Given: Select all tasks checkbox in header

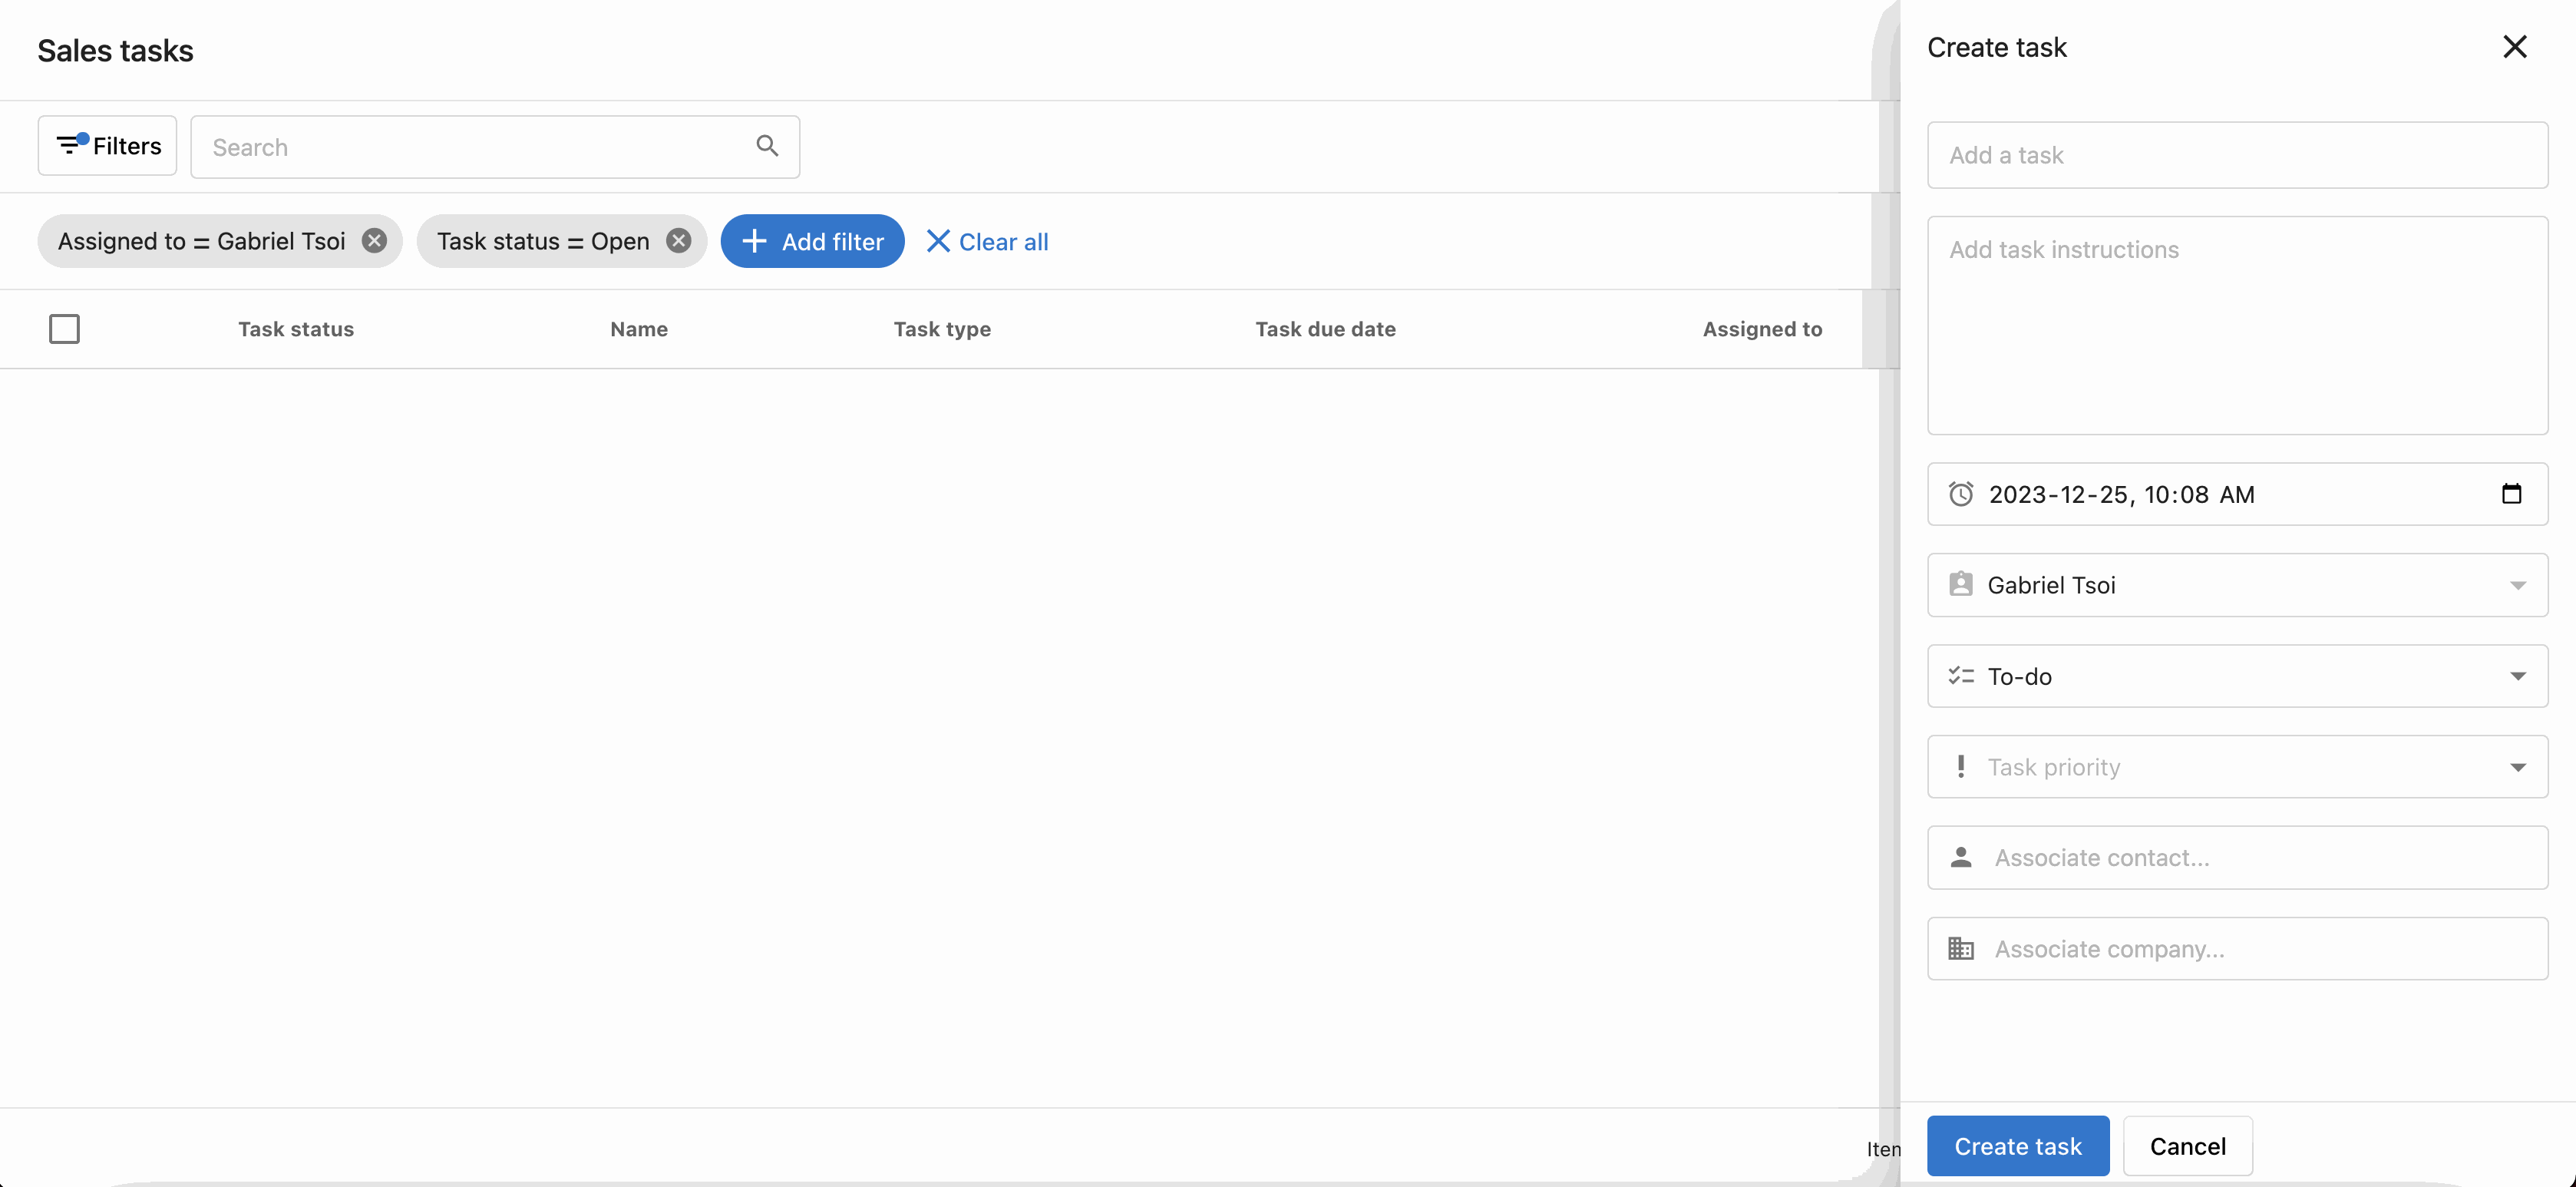Looking at the screenshot, I should 64,329.
